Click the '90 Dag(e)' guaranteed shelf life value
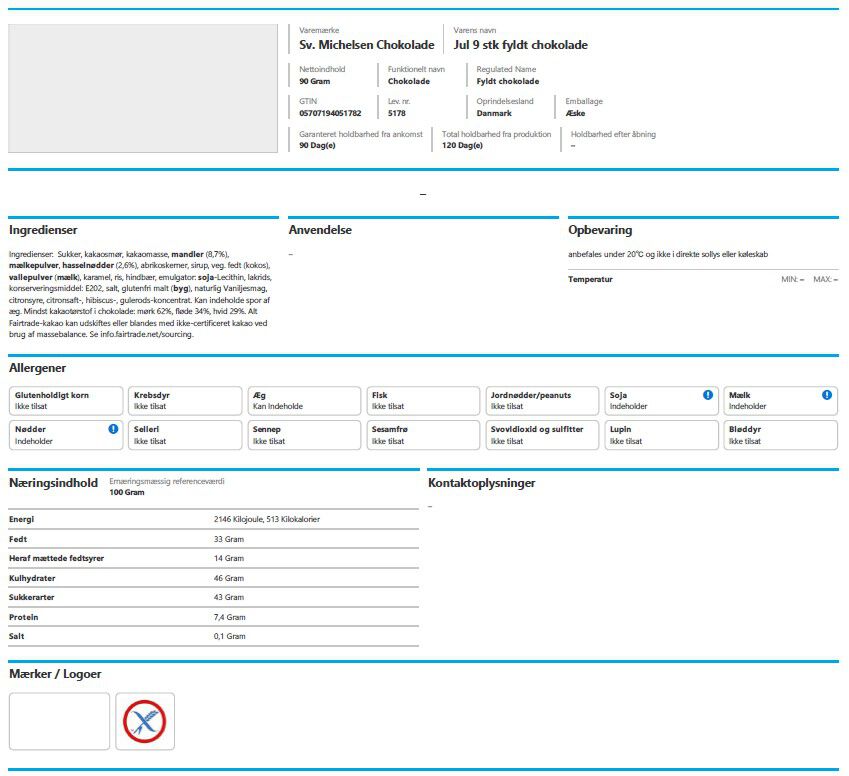Screen dimensions: 849x776 (x=317, y=145)
